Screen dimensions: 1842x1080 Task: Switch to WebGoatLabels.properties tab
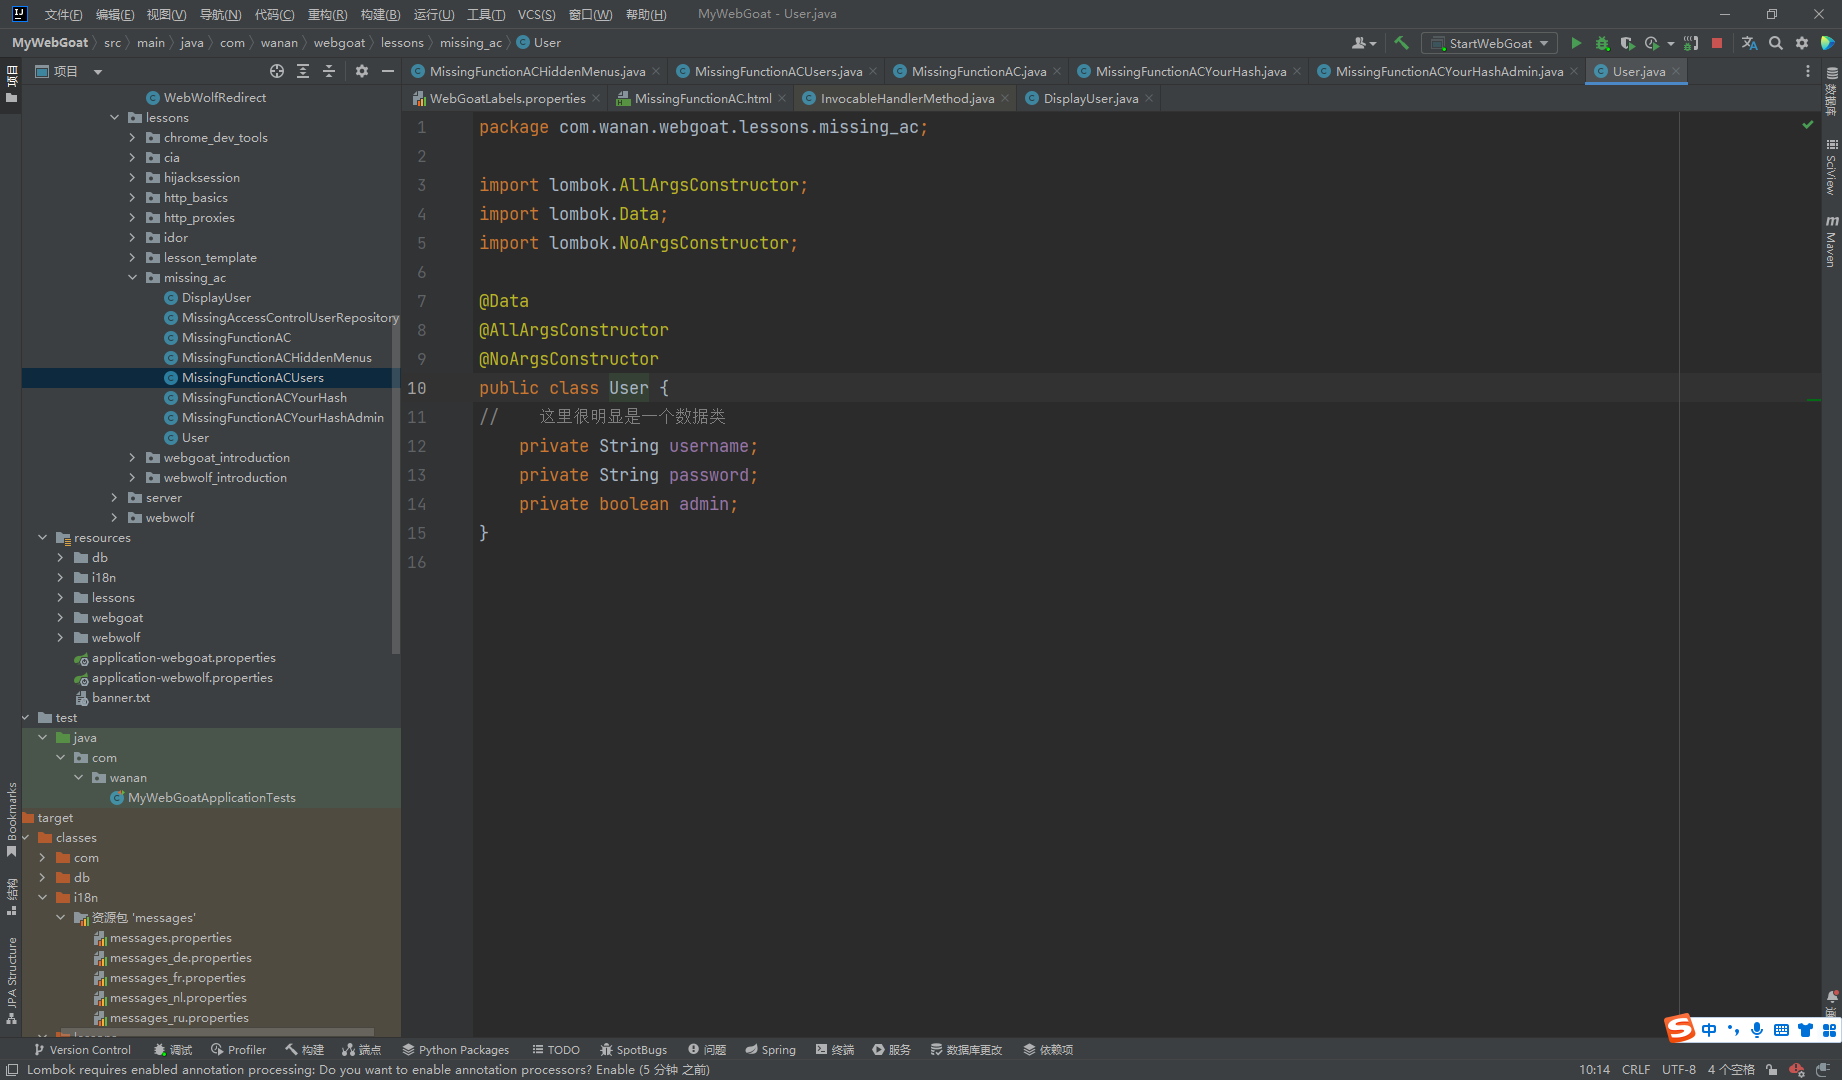[507, 98]
